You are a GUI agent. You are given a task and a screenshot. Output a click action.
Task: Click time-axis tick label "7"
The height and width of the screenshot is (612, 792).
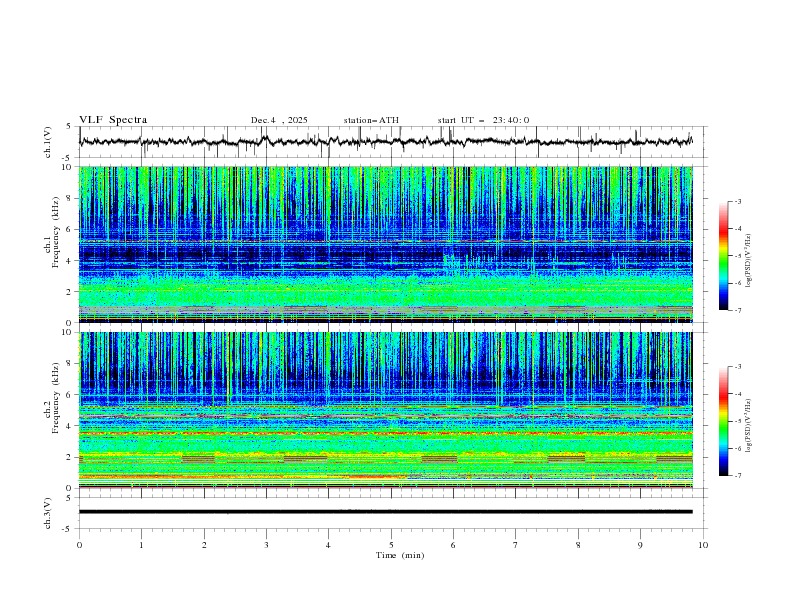516,545
